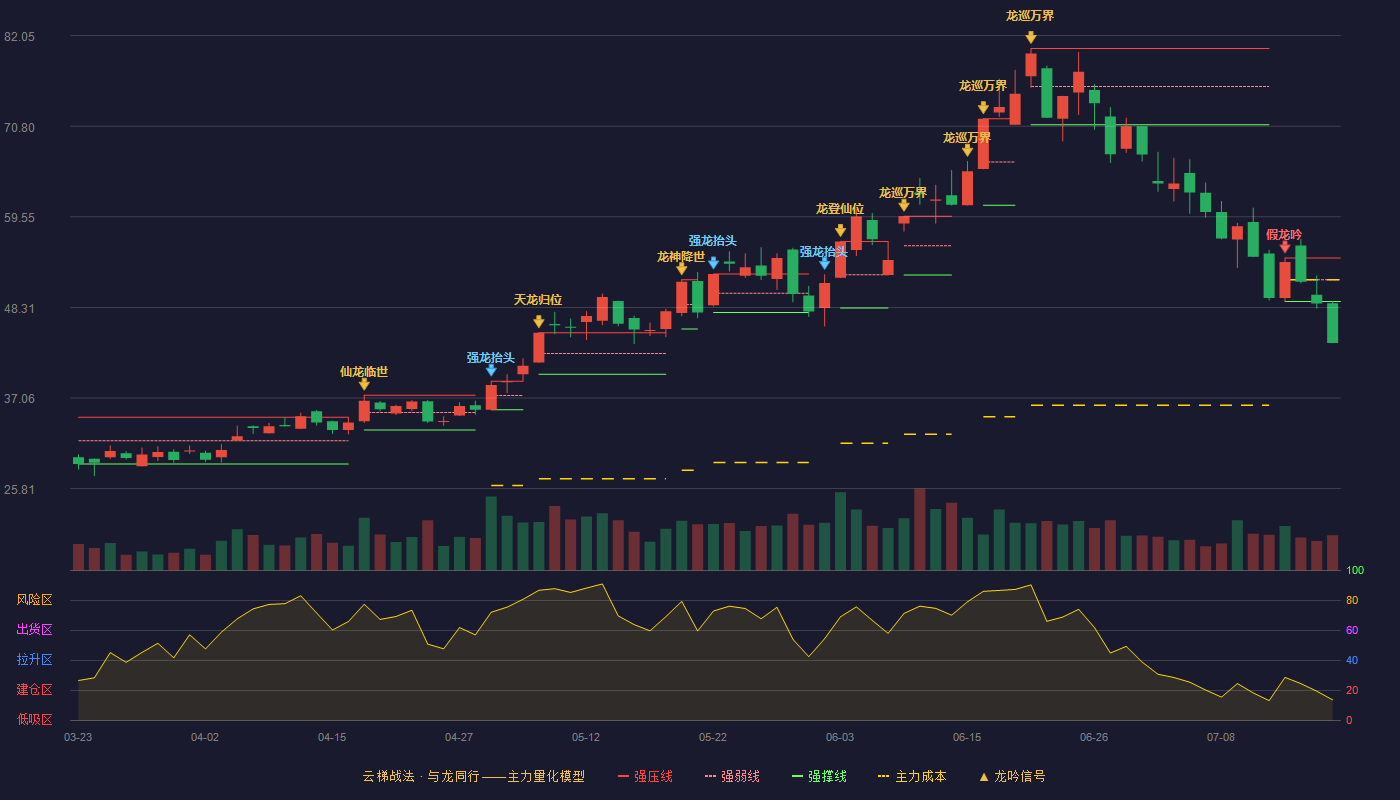Select the 龙神降世 signal label
This screenshot has height=800, width=1400.
(681, 257)
